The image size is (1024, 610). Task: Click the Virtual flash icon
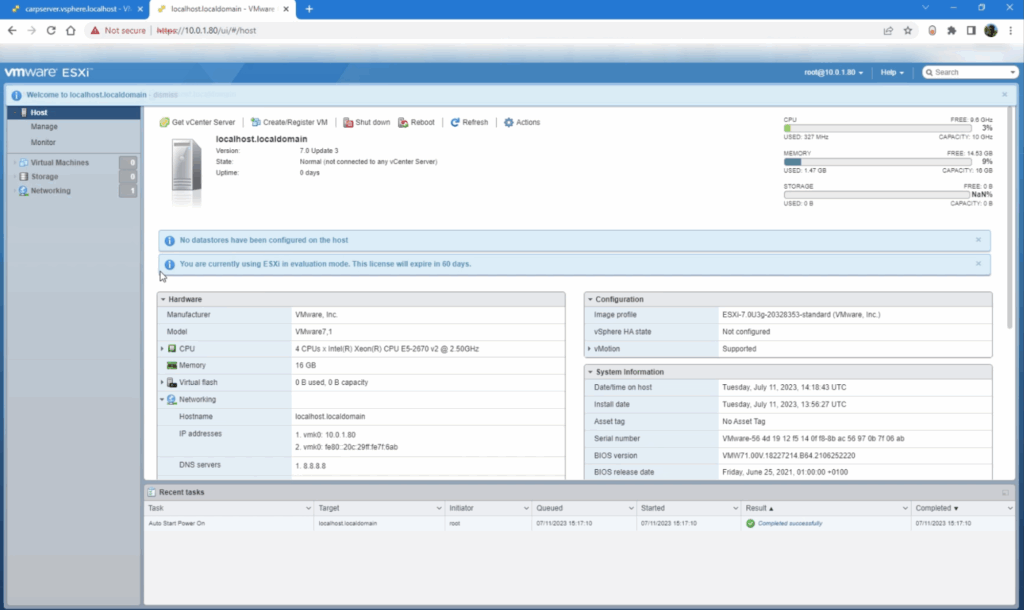point(172,382)
